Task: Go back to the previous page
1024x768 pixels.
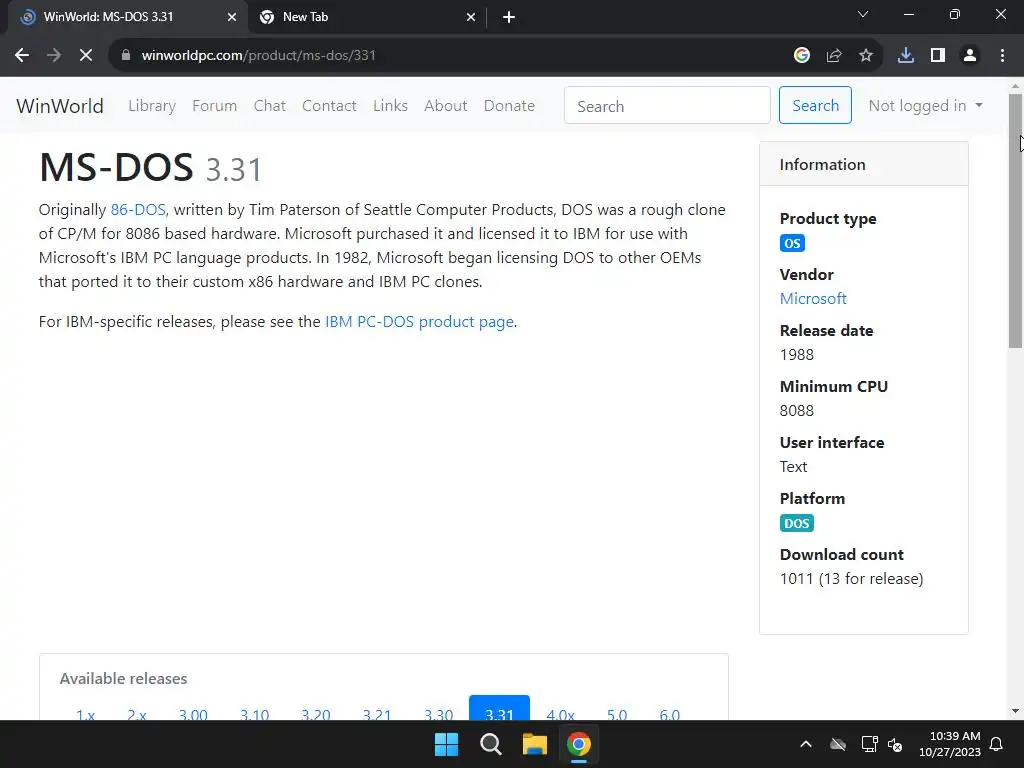Action: pyautogui.click(x=22, y=56)
